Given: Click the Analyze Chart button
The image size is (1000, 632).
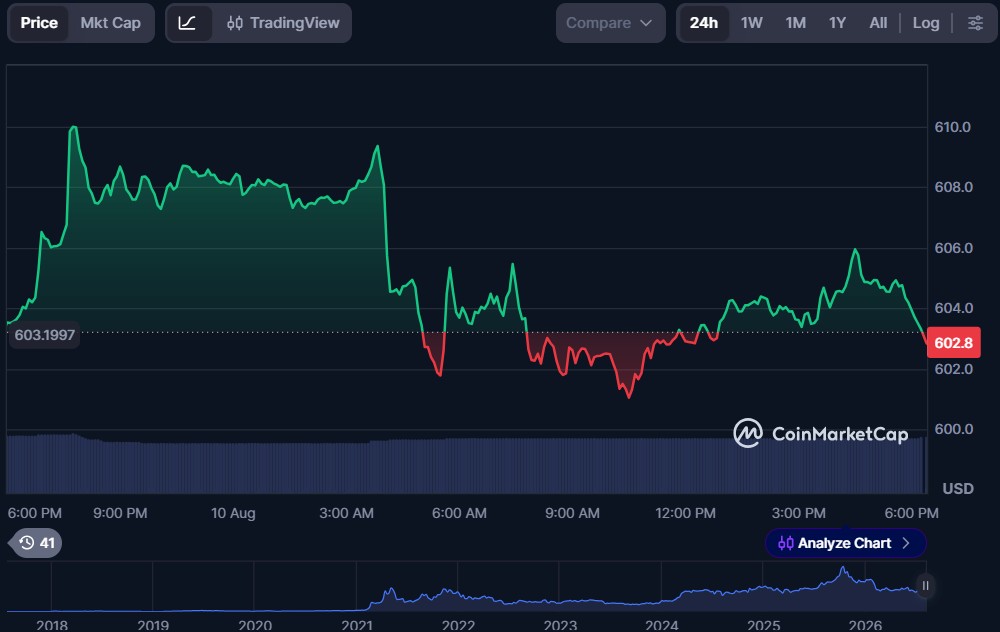Looking at the screenshot, I should click(x=845, y=543).
